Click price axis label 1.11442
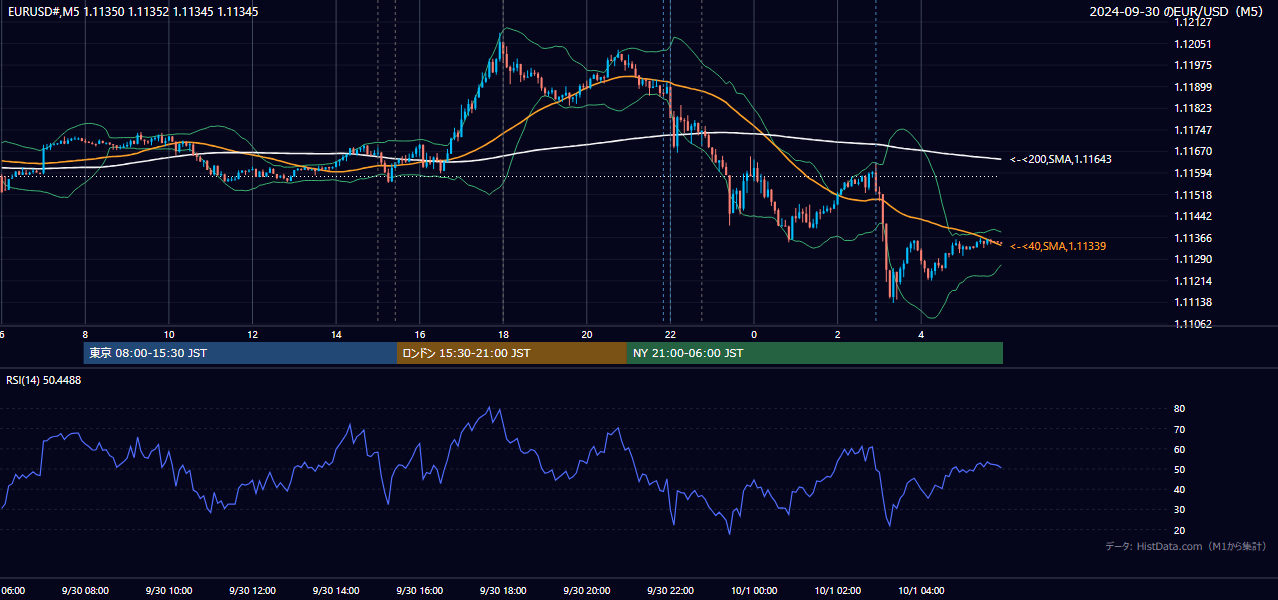This screenshot has width=1278, height=600. tap(1193, 216)
